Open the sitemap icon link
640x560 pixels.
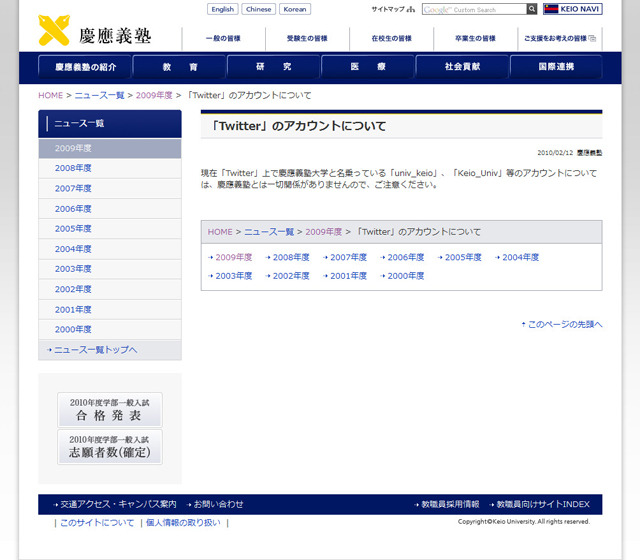pos(411,9)
